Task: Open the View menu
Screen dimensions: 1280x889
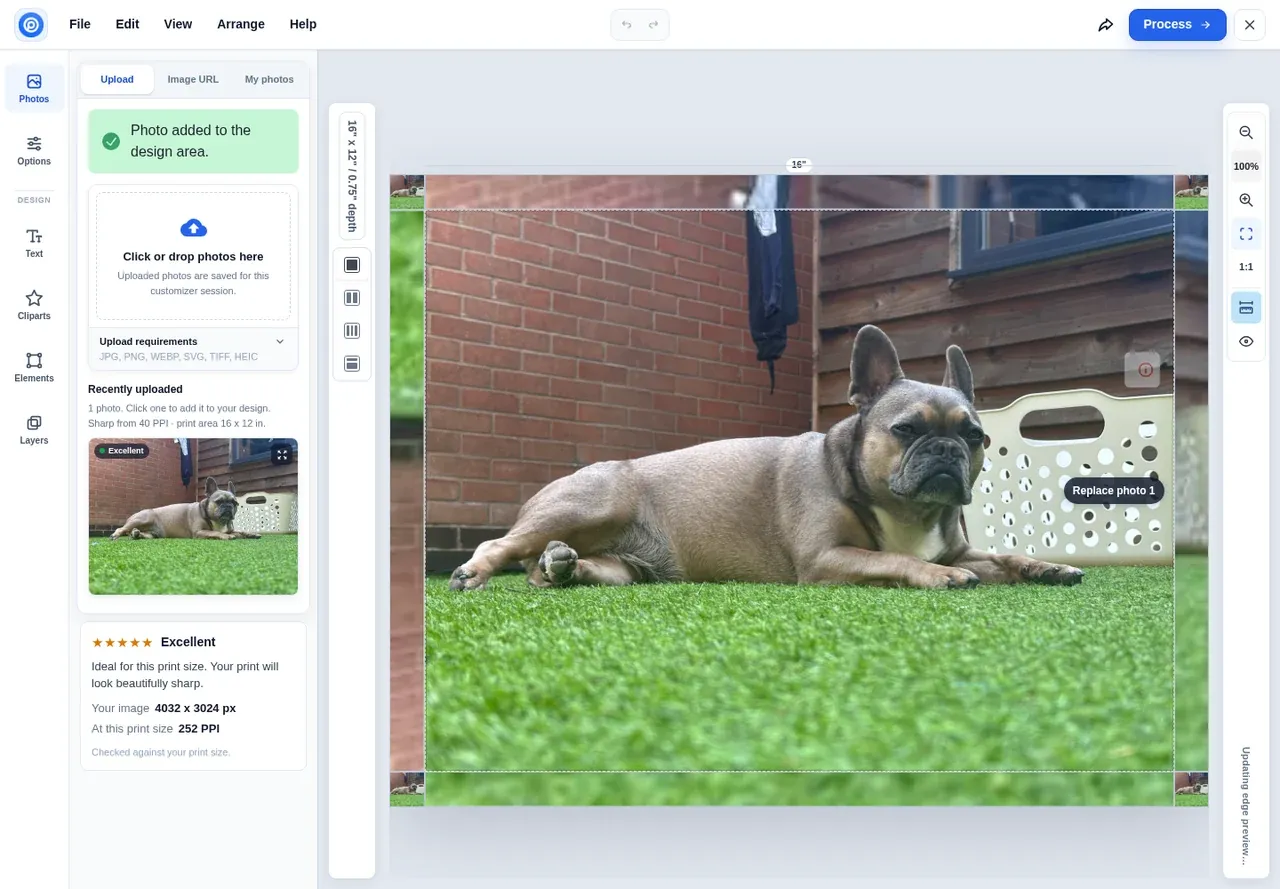Action: 178,24
